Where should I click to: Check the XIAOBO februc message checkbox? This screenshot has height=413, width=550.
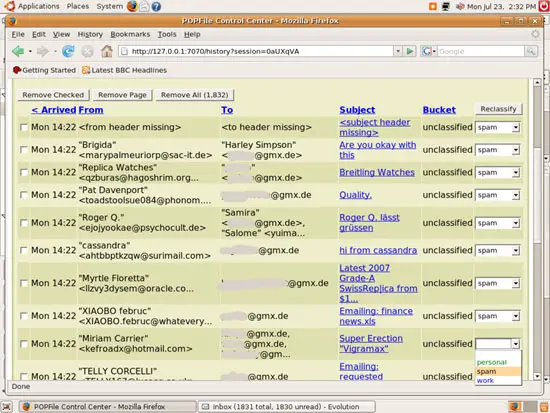point(24,316)
